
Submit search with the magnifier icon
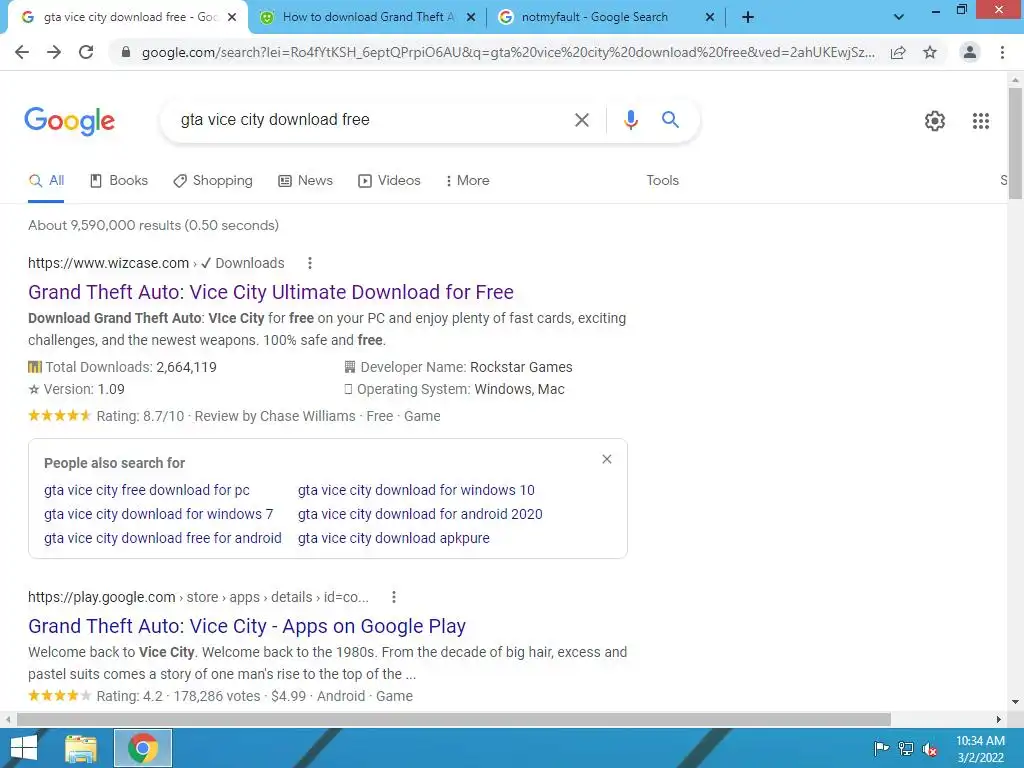click(x=670, y=120)
